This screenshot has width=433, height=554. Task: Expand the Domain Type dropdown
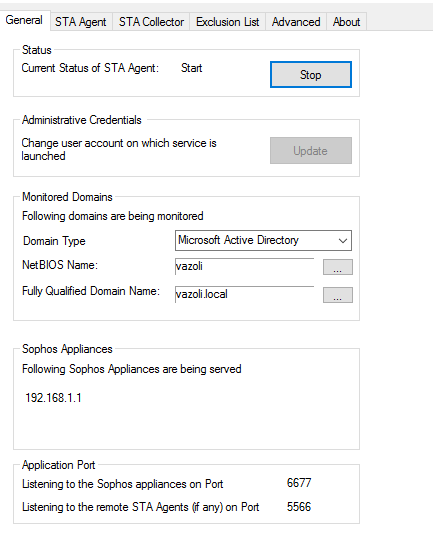click(x=263, y=241)
